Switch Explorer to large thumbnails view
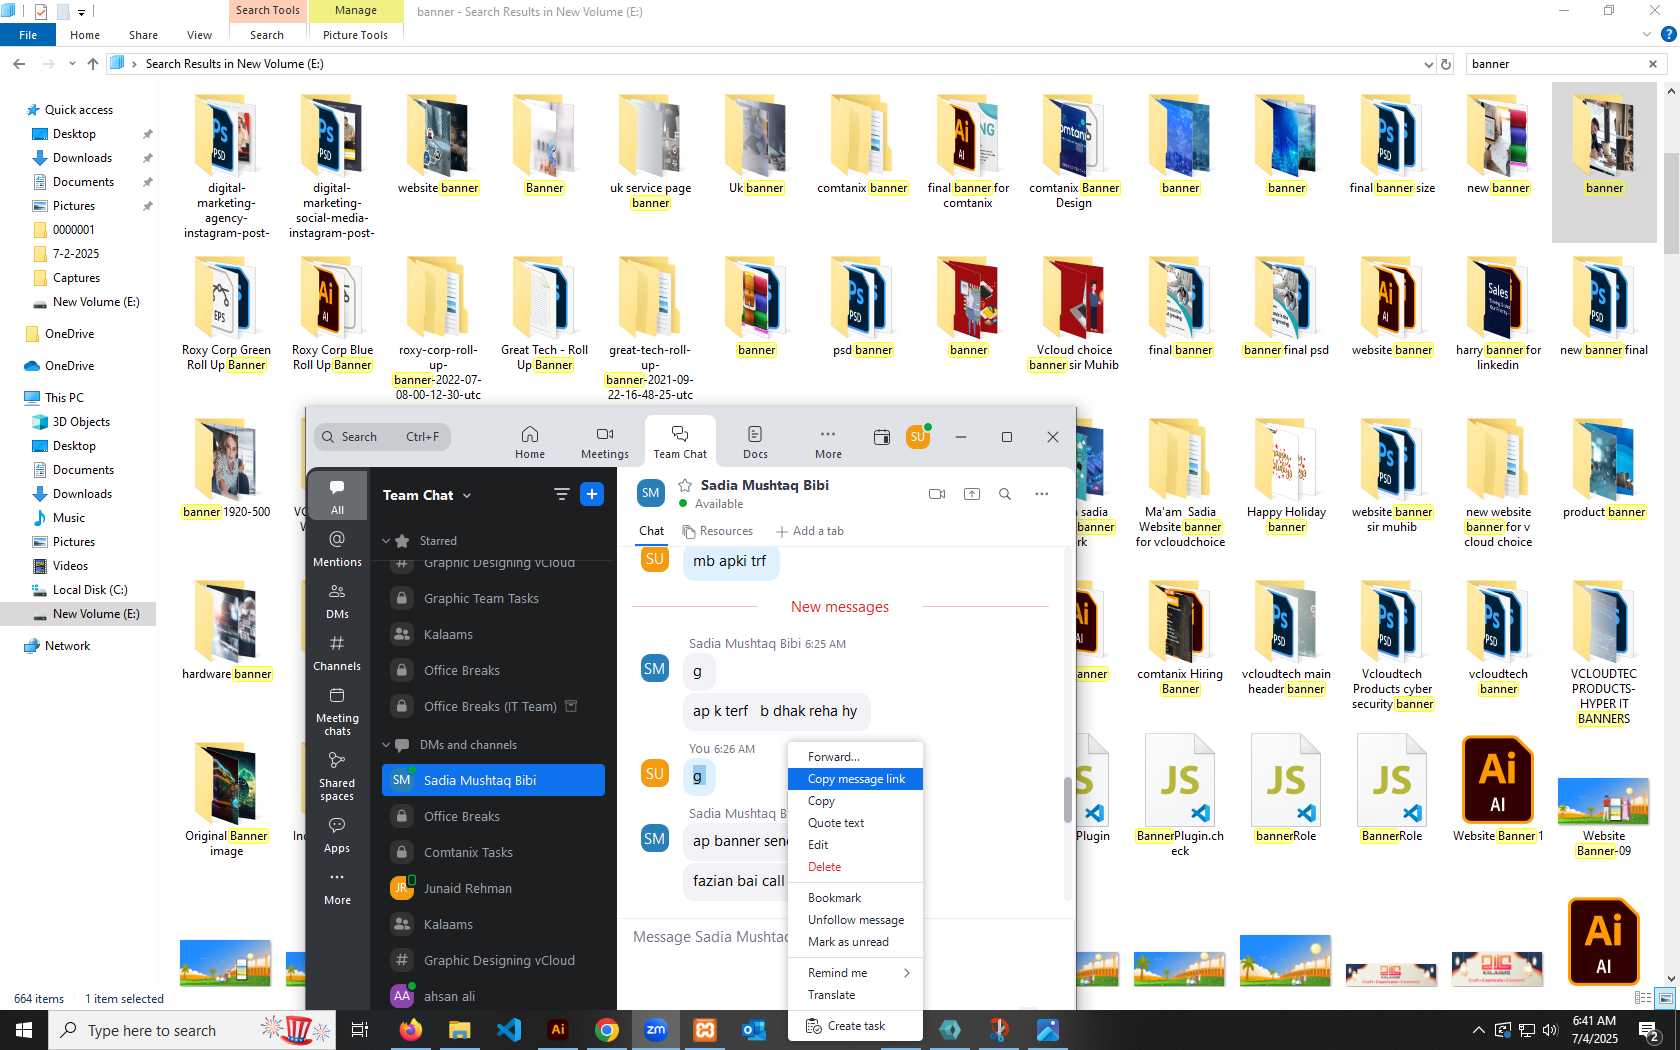Image resolution: width=1680 pixels, height=1050 pixels. coord(1665,997)
